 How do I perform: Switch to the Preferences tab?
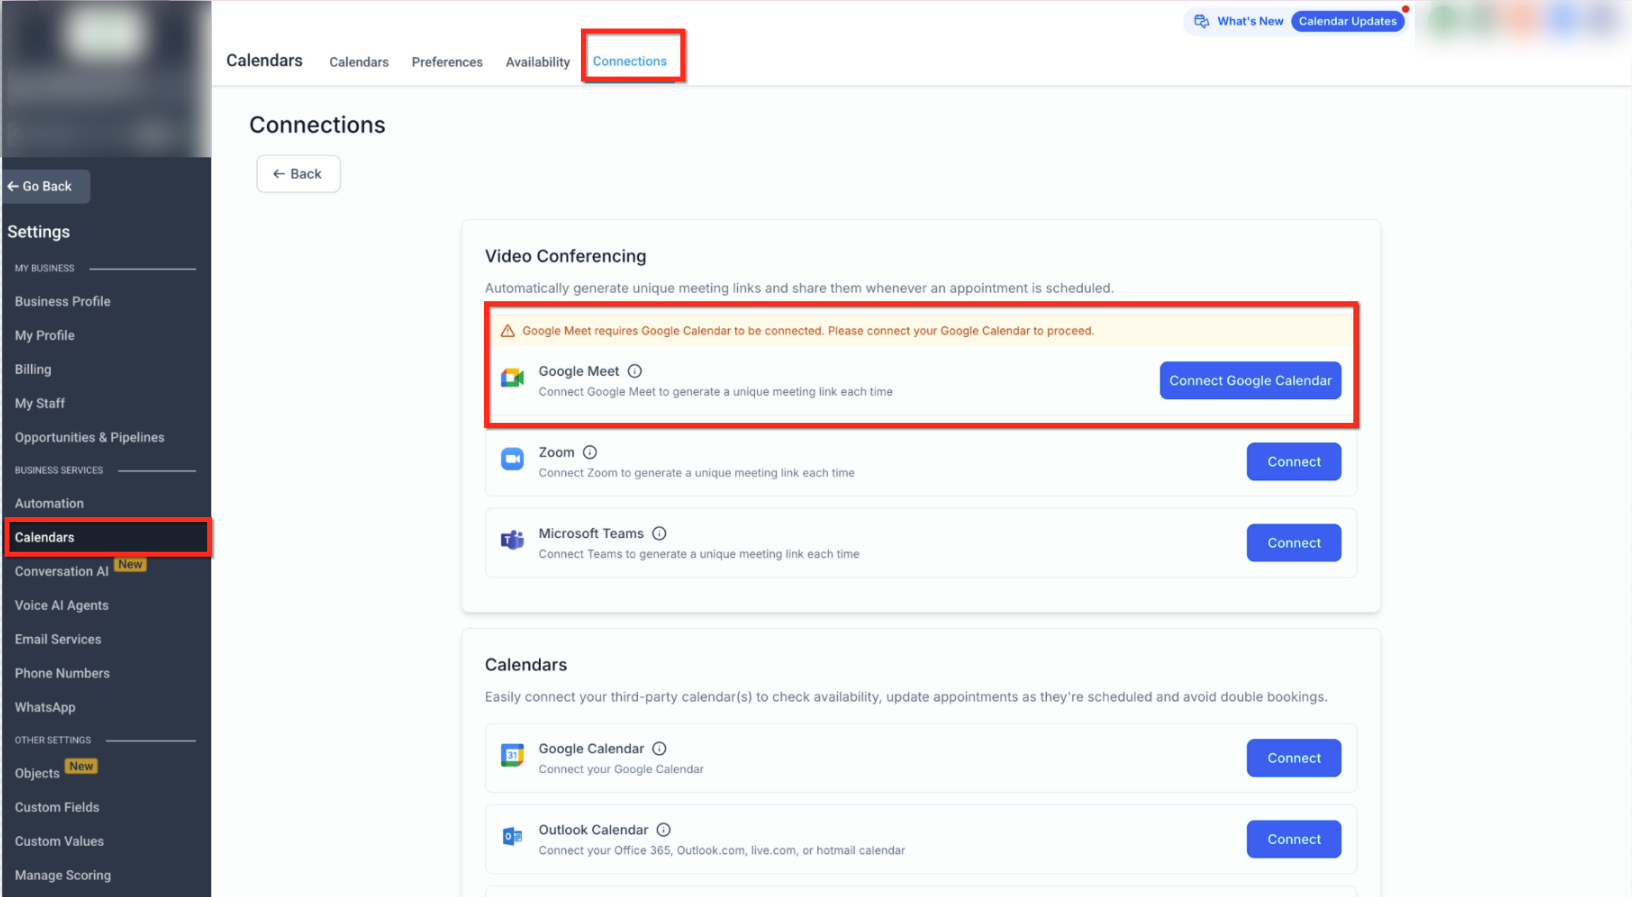(447, 62)
